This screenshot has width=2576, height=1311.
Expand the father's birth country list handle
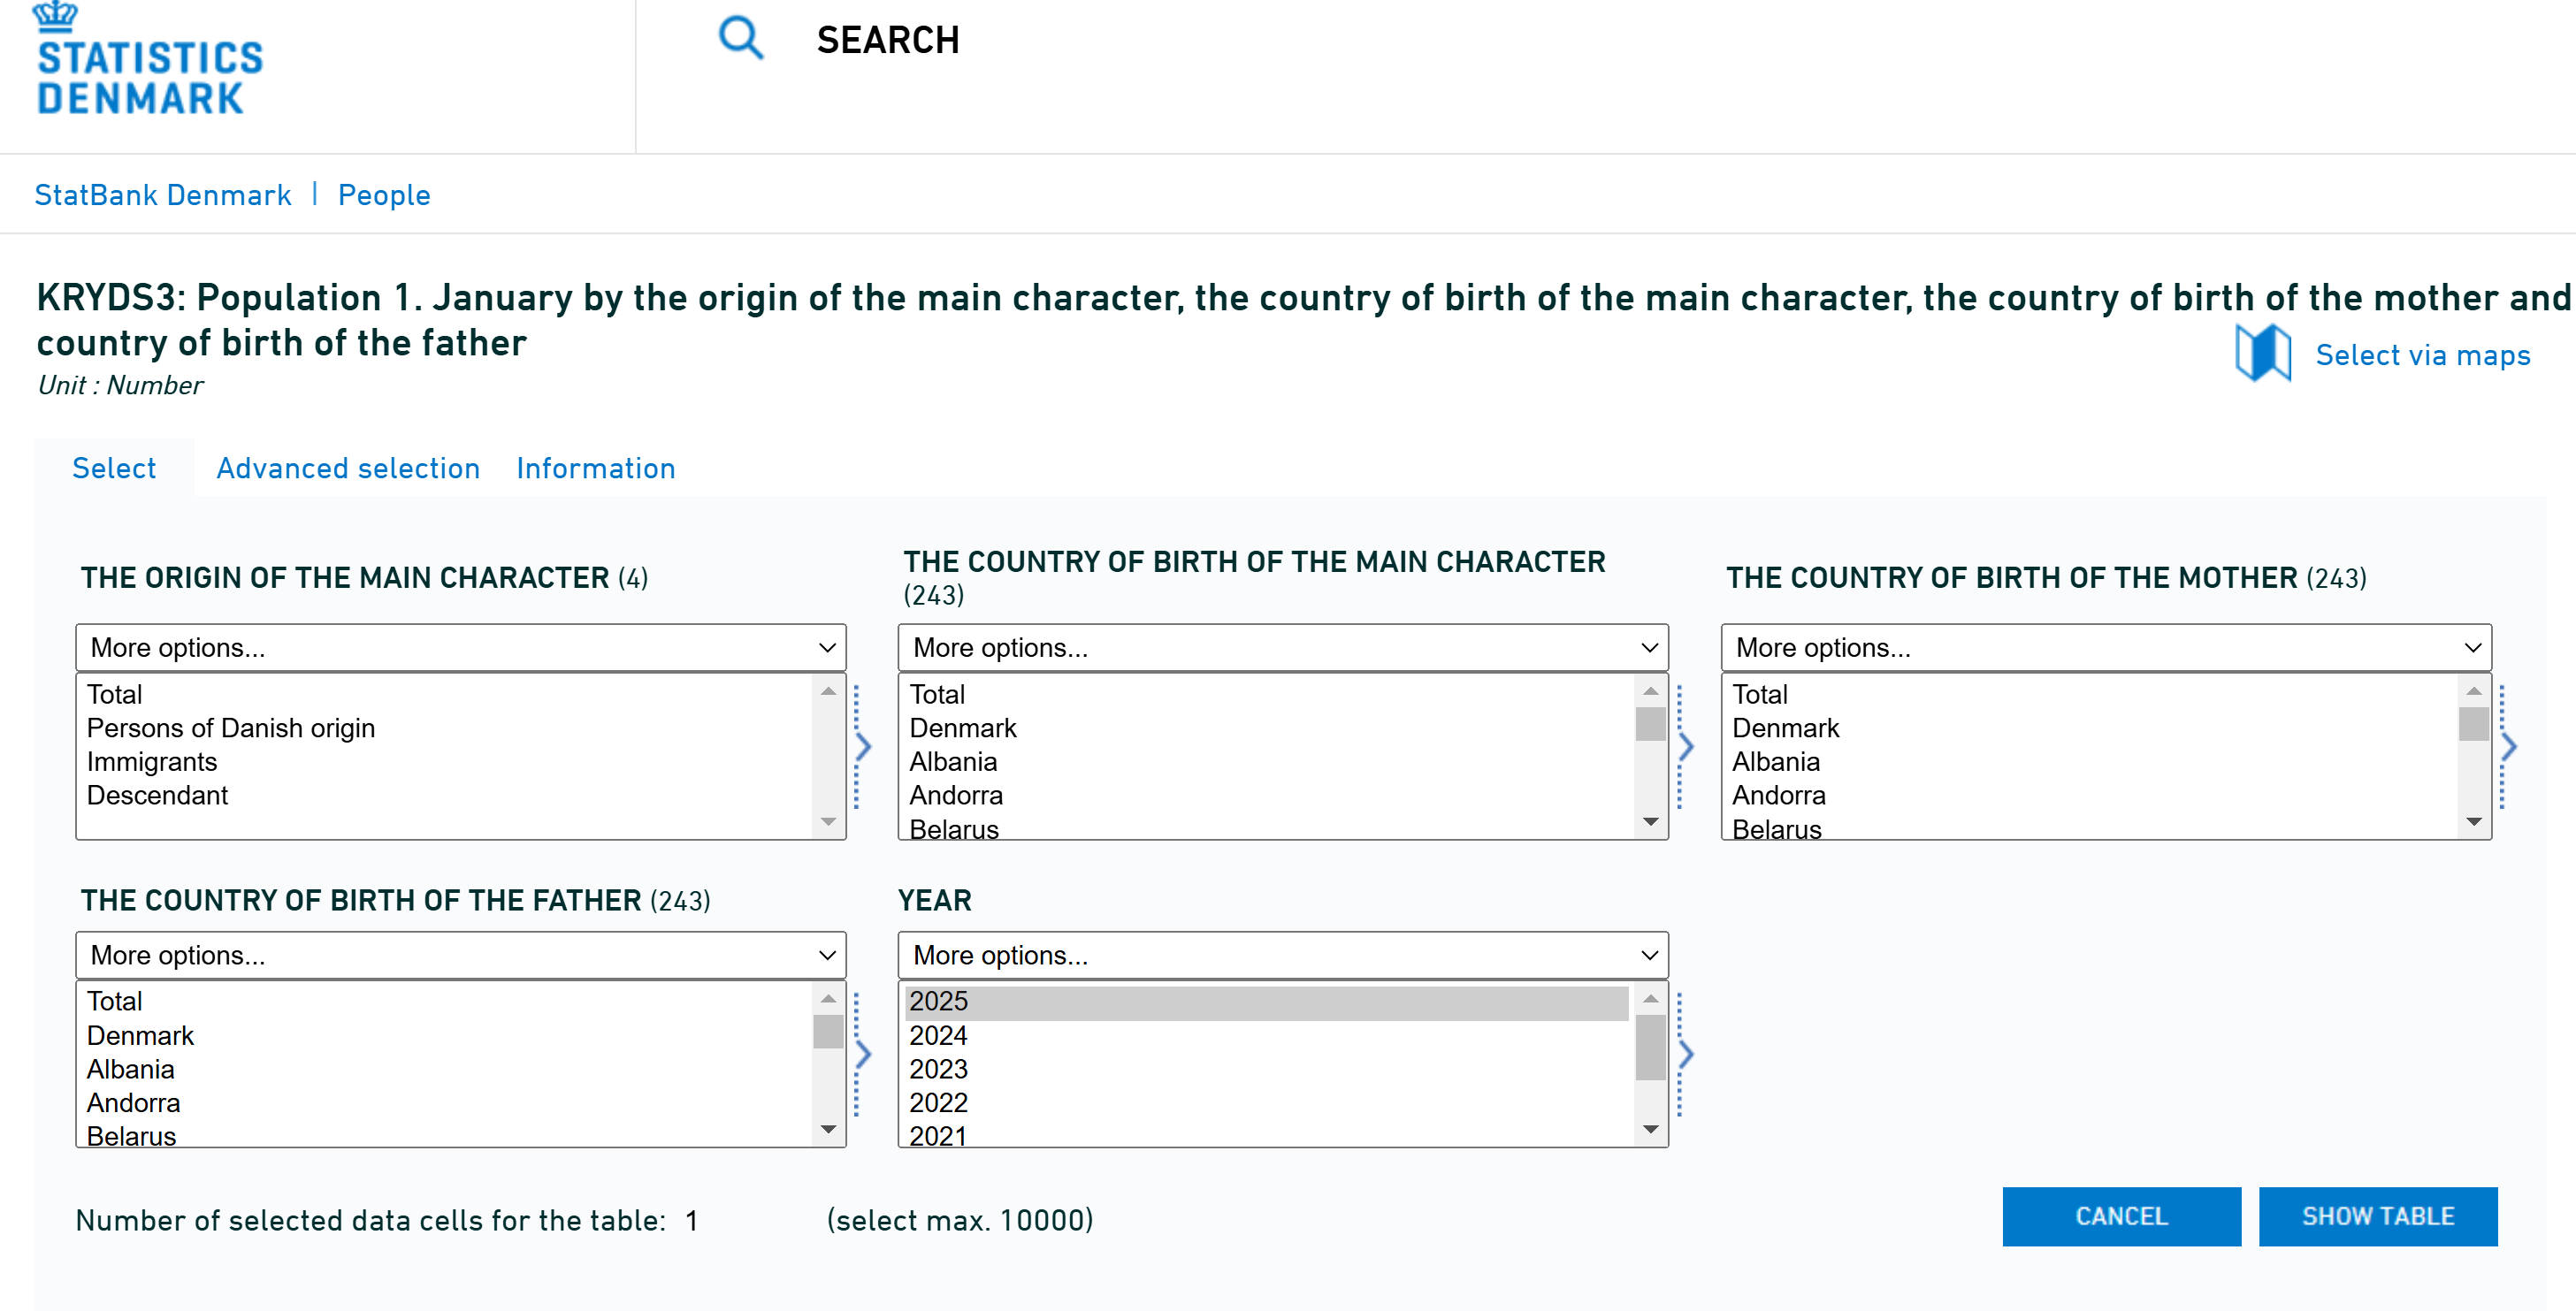[862, 1054]
